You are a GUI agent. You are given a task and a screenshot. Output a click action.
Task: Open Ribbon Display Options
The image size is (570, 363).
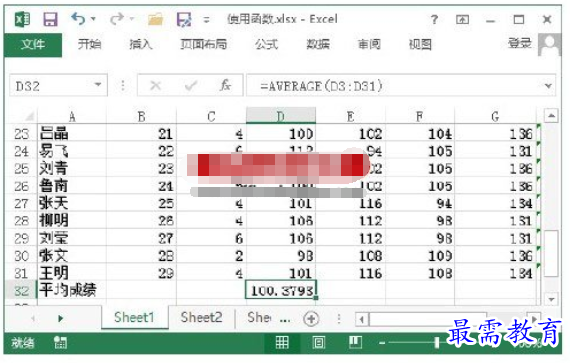click(462, 19)
